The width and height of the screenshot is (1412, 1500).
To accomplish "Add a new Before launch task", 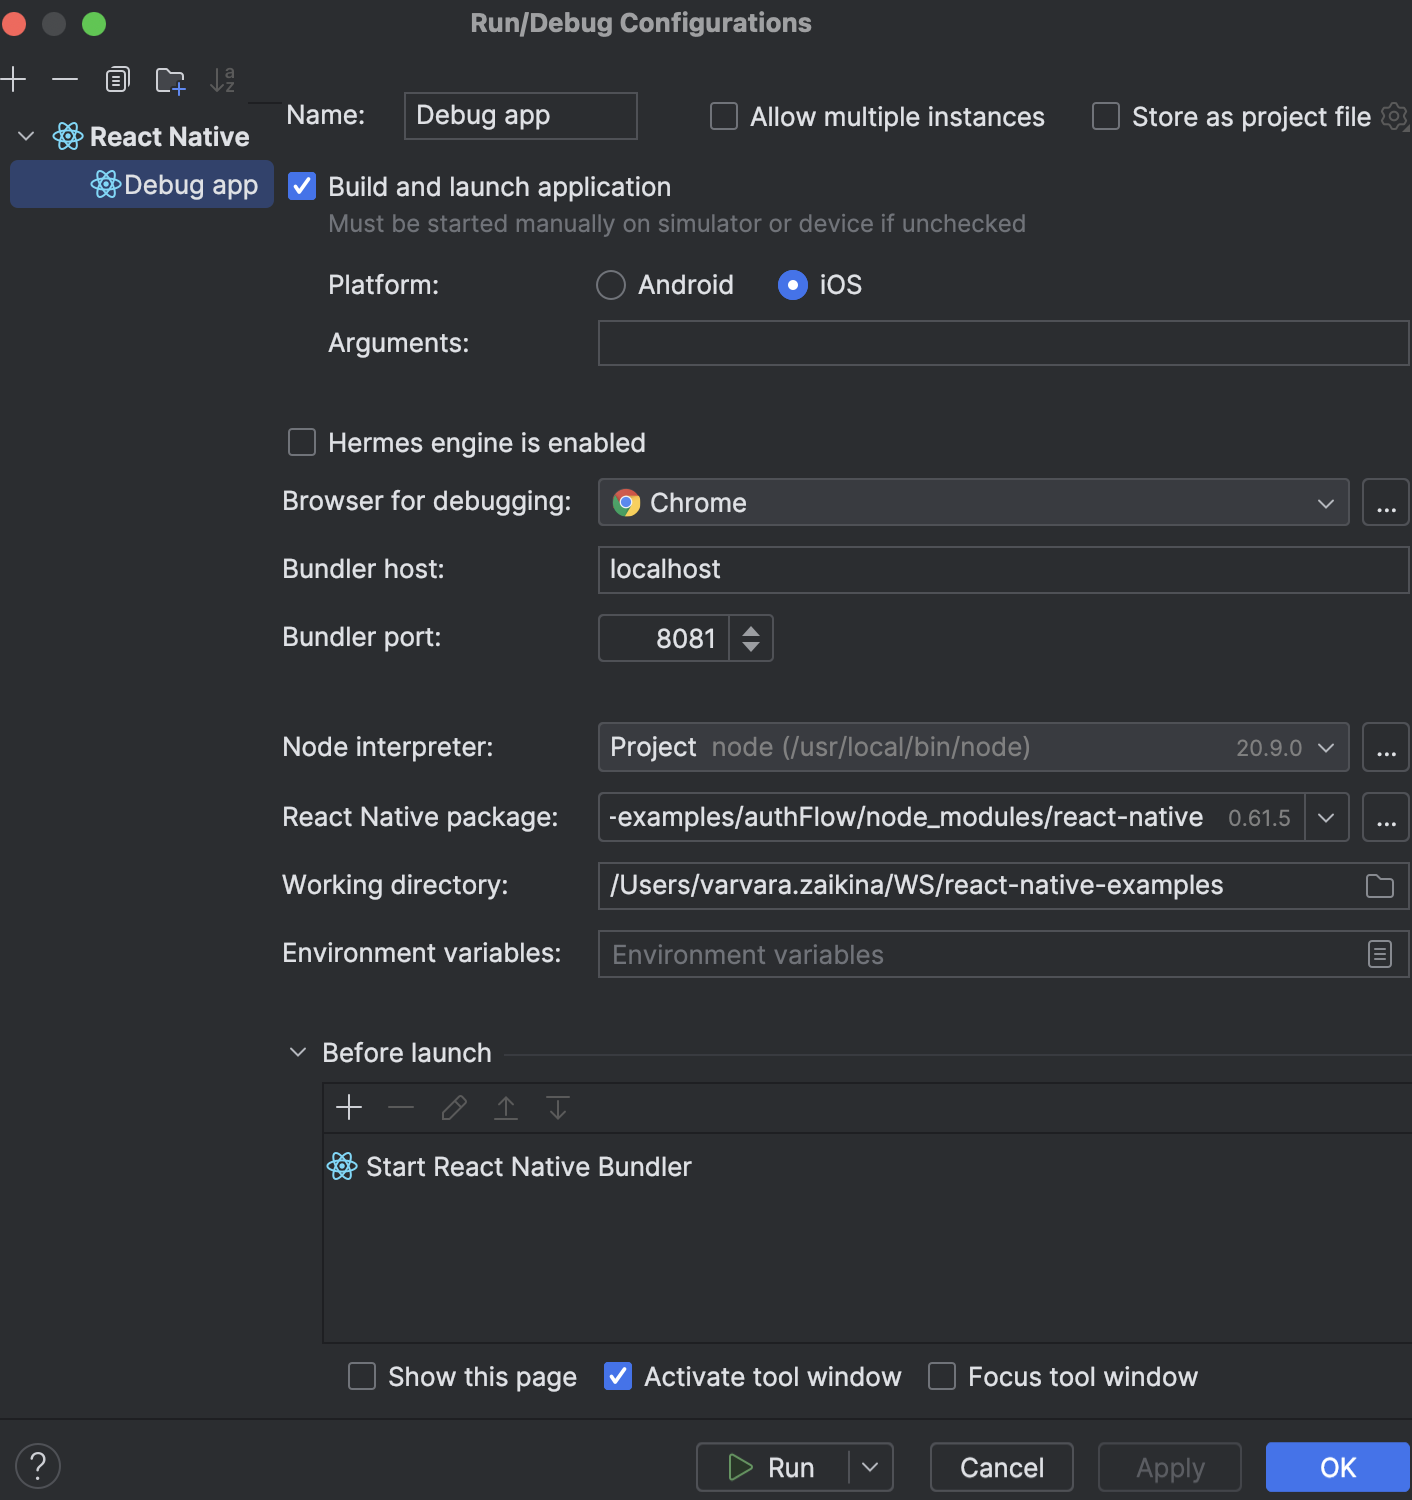I will pyautogui.click(x=349, y=1107).
